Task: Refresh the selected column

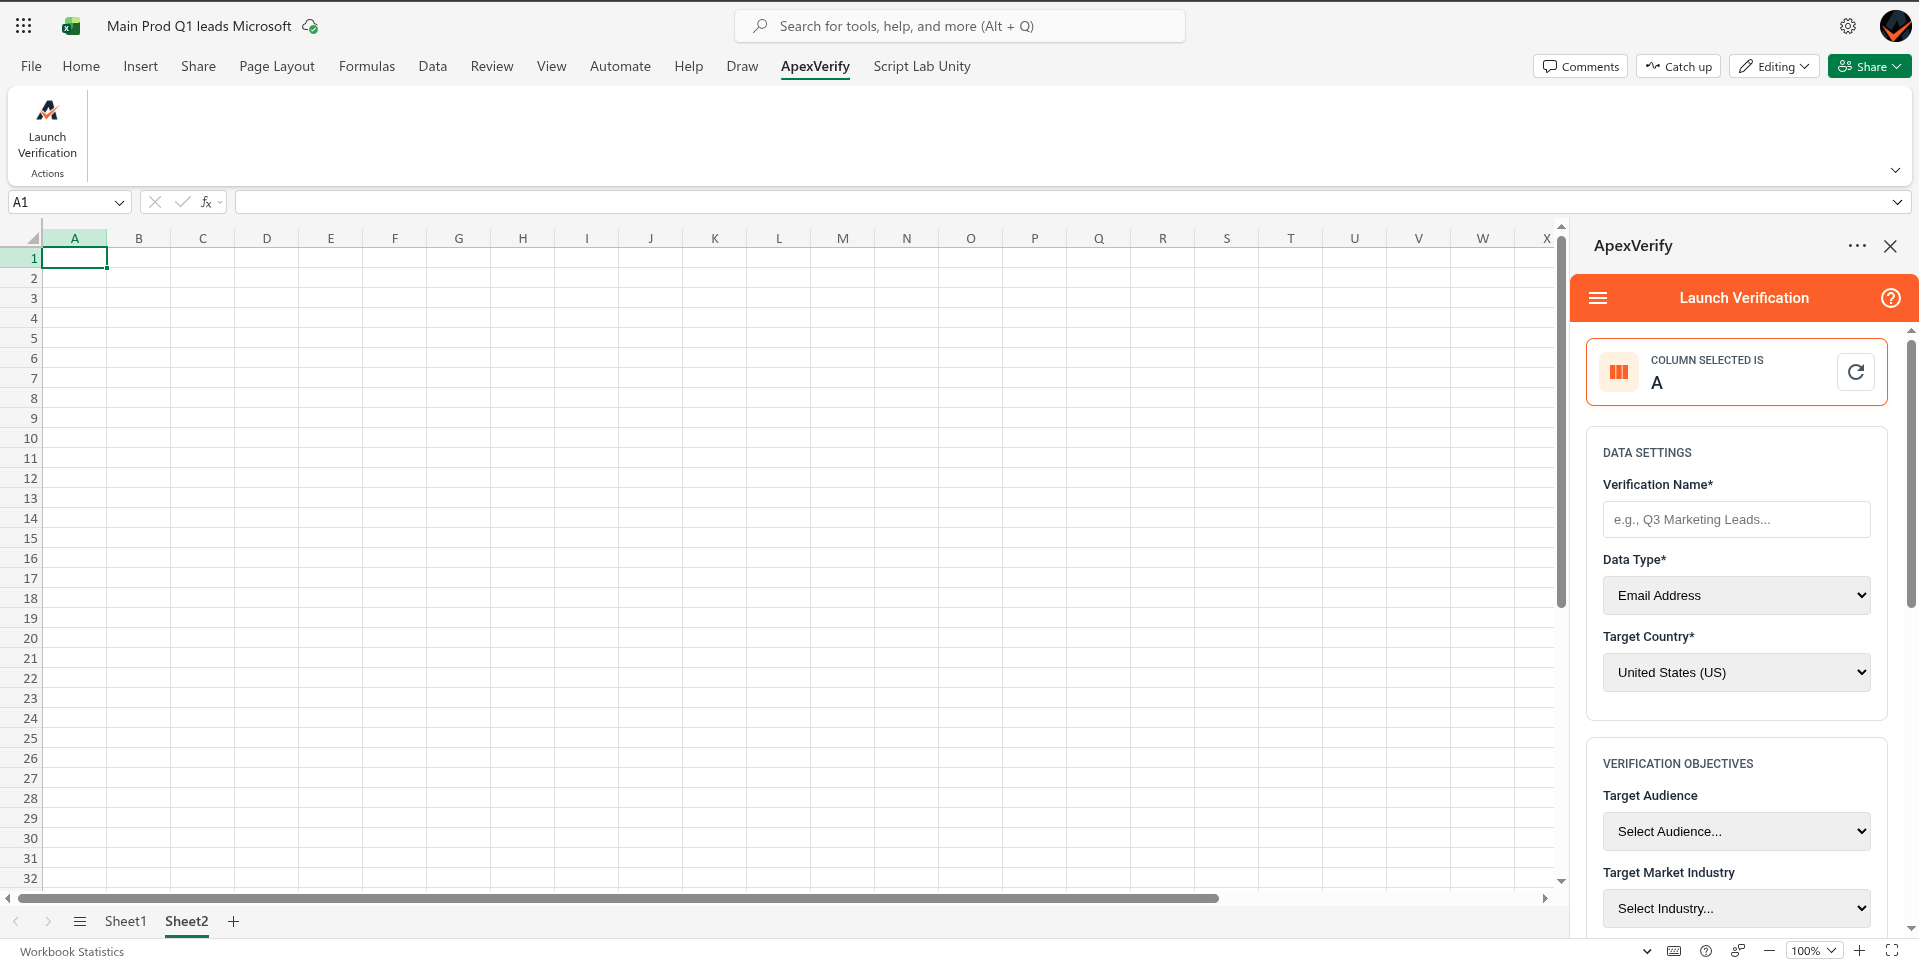Action: click(1855, 372)
